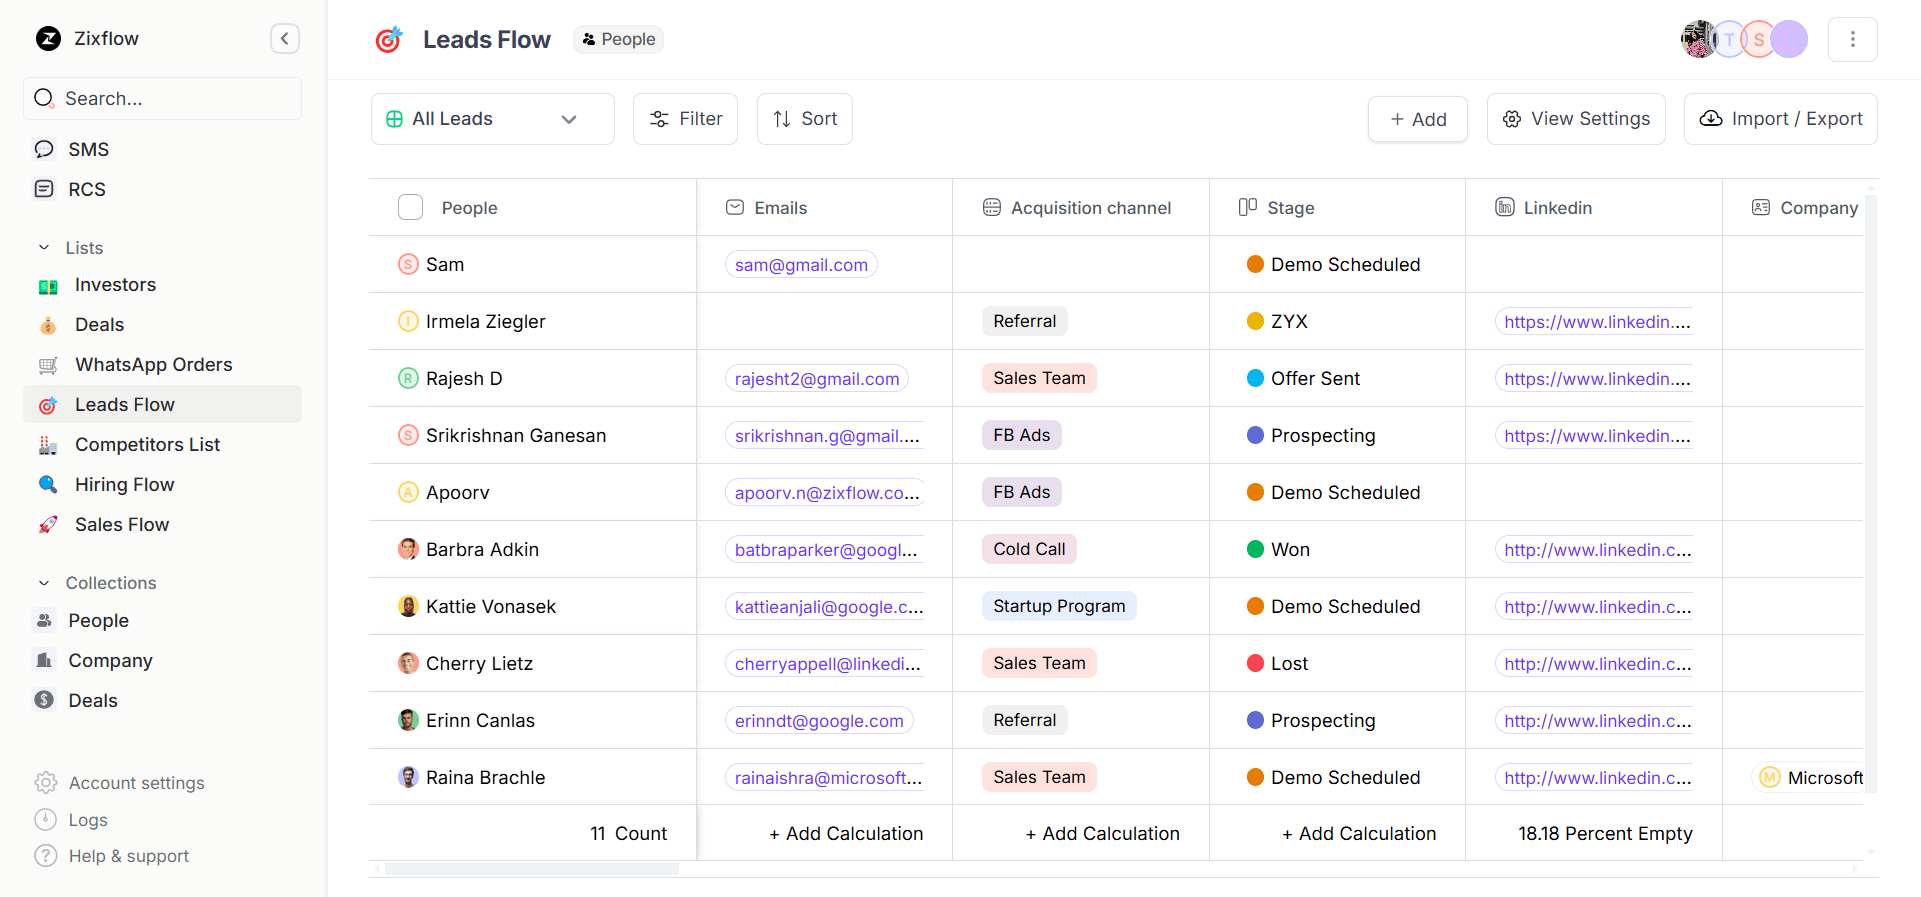Viewport: 1921px width, 897px height.
Task: Click the green Won stage dot
Action: (x=1255, y=550)
